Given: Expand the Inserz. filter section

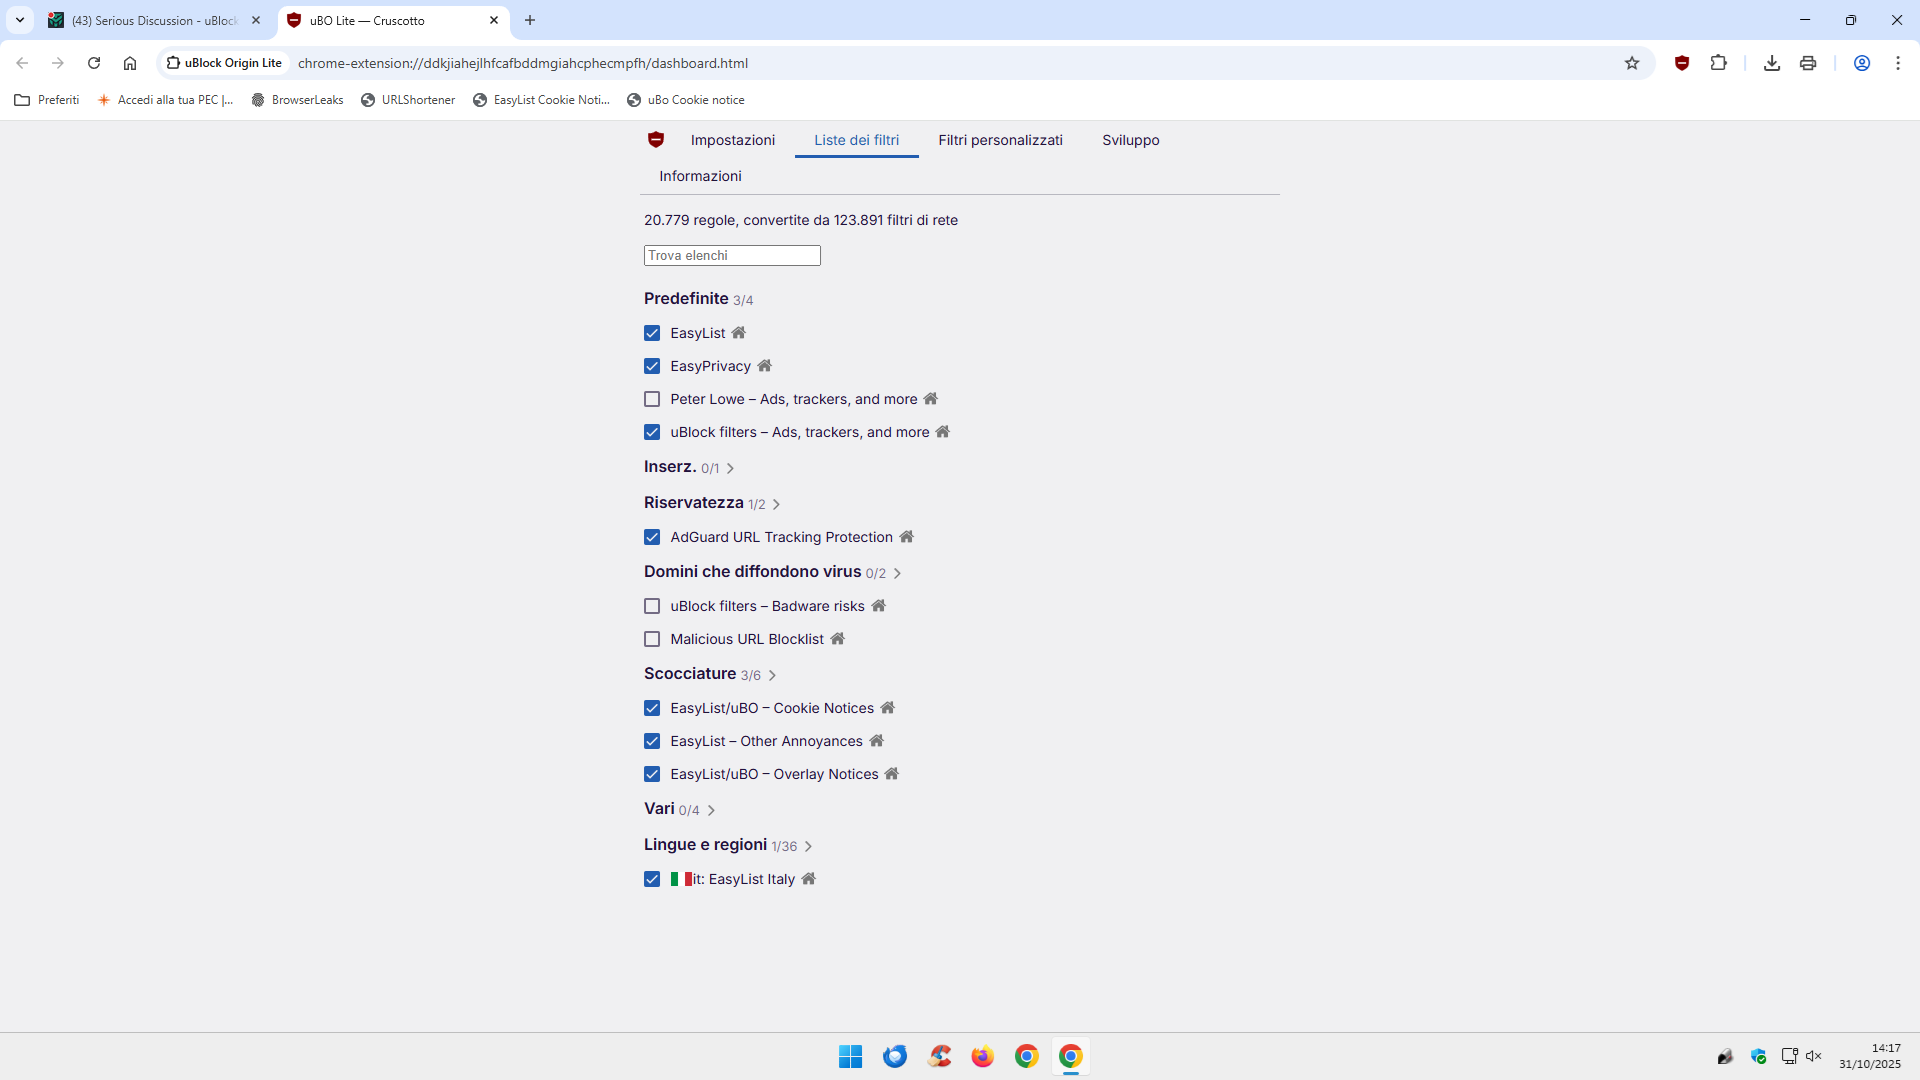Looking at the screenshot, I should [x=730, y=468].
